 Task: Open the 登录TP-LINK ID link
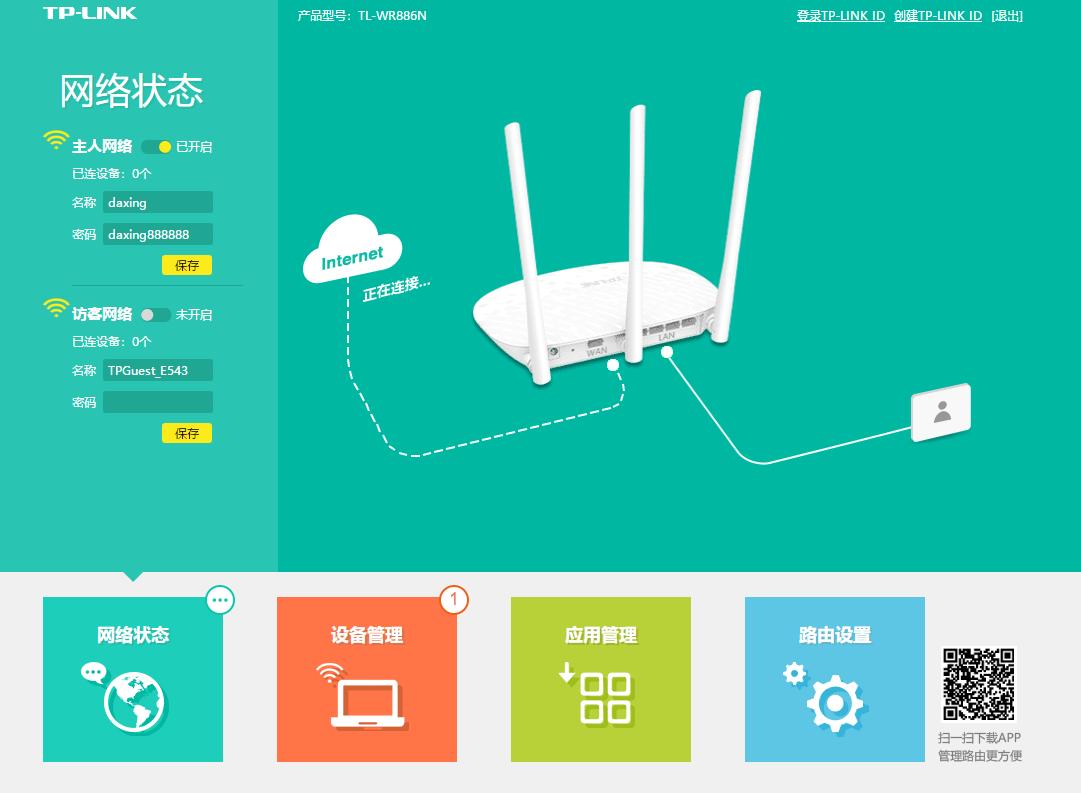[840, 16]
